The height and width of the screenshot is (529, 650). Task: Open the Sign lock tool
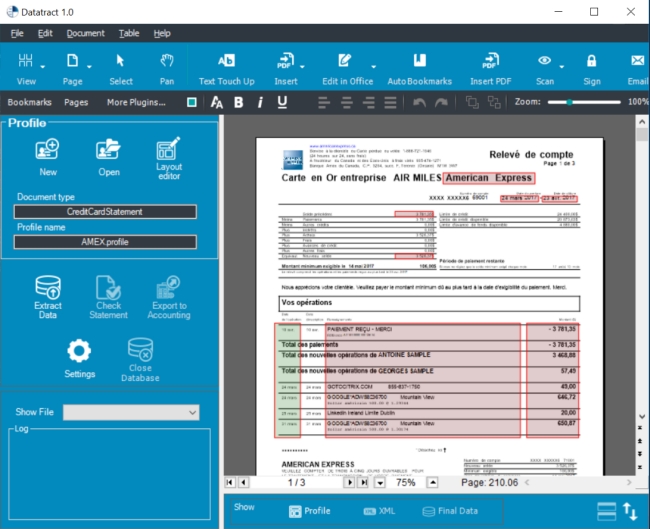(x=592, y=69)
